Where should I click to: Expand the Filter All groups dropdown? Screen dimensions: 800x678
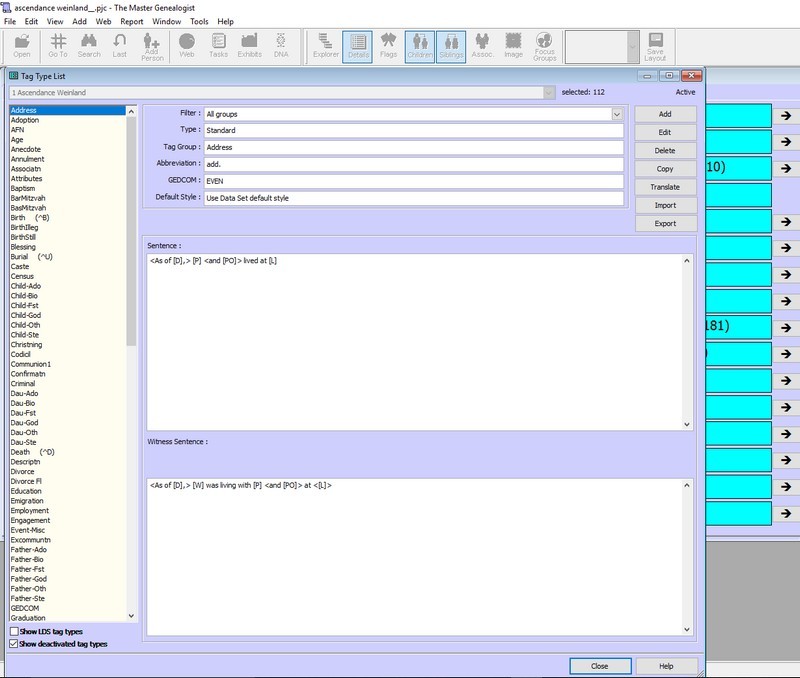617,114
